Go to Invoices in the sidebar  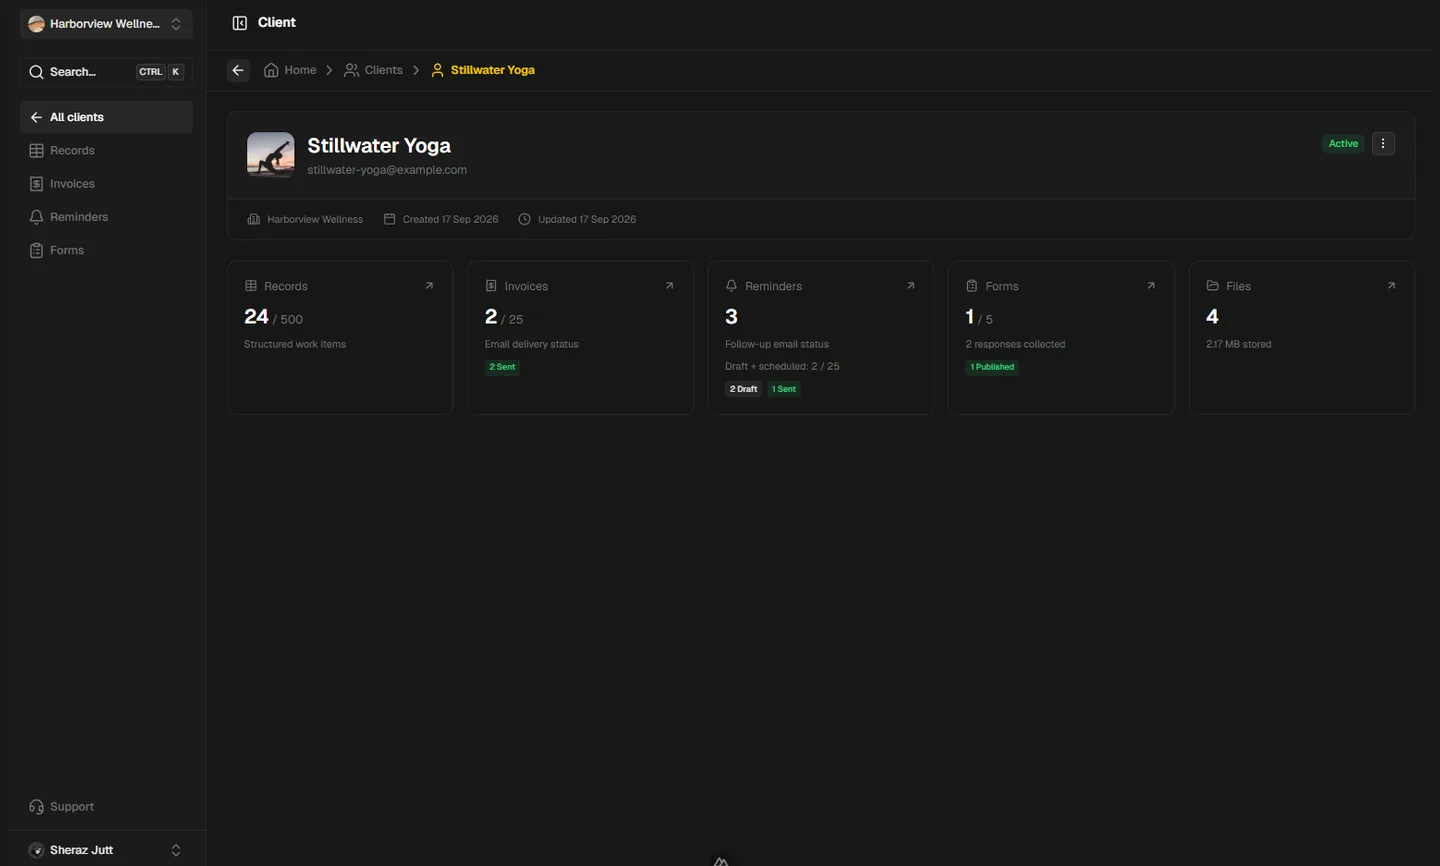106,184
